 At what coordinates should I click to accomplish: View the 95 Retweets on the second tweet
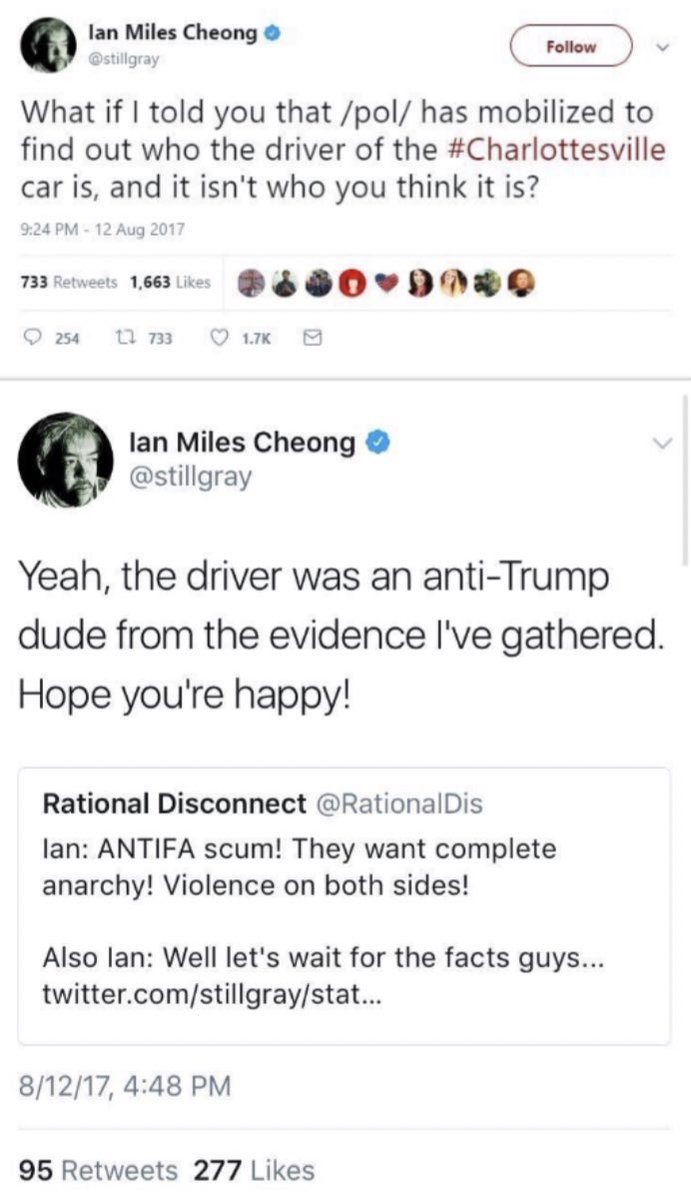pos(99,1170)
